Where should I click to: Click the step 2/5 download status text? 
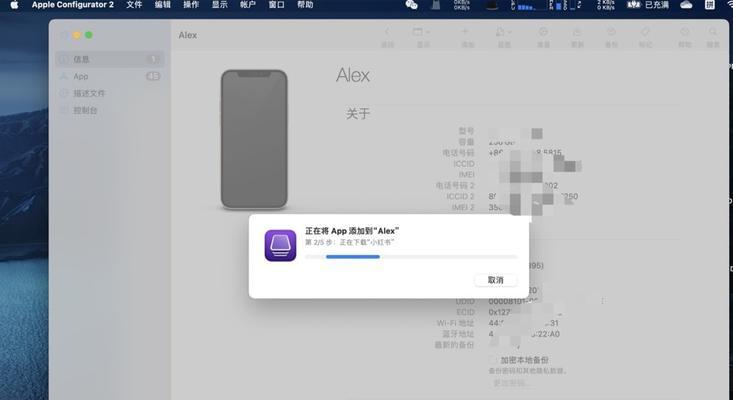click(350, 243)
